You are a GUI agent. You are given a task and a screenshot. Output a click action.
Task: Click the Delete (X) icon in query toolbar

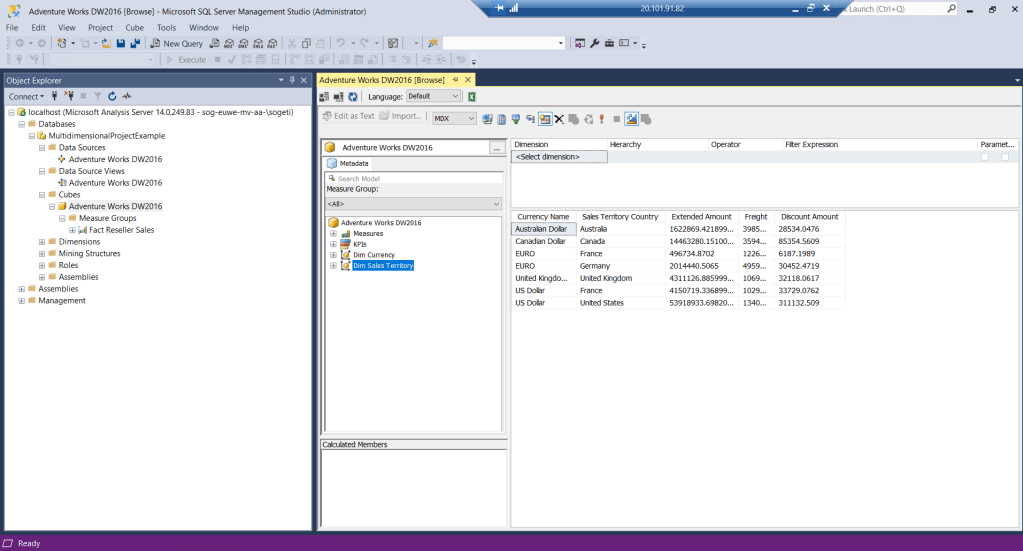[559, 118]
